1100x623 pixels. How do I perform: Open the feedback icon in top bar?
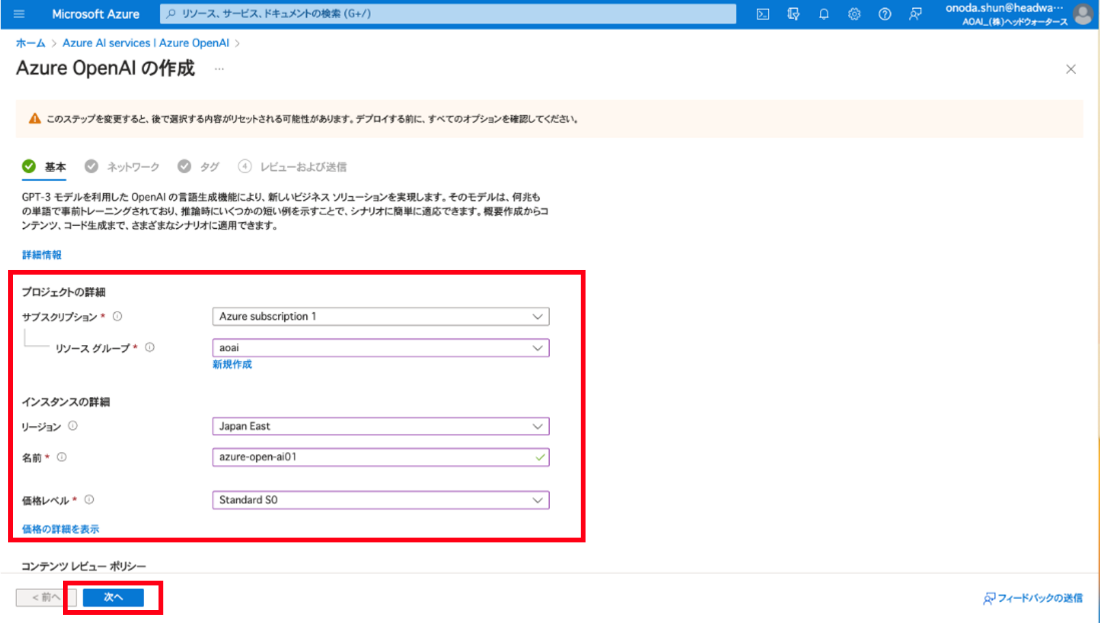(x=915, y=14)
